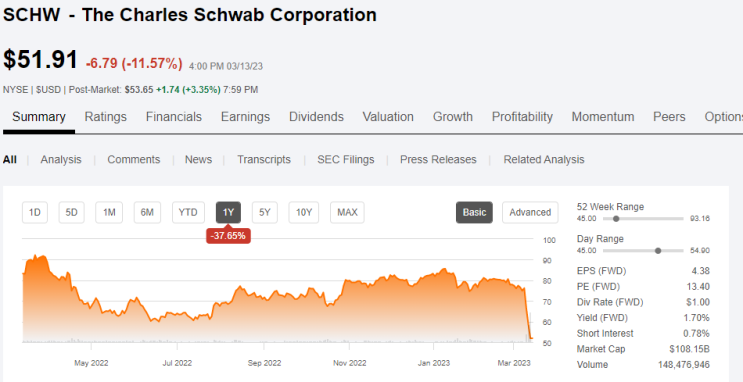Show Transcripts filter
Screen dimensions: 743x382
(x=264, y=160)
